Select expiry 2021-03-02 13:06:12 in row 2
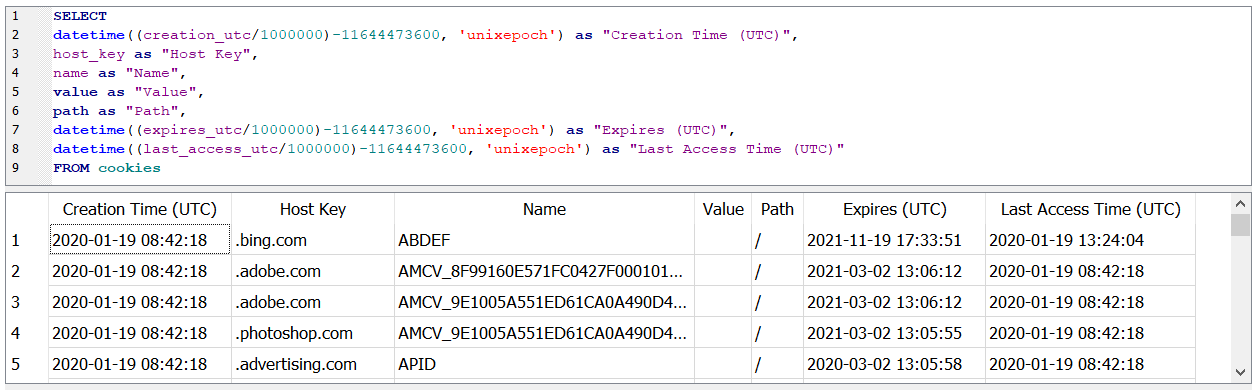 pos(894,271)
